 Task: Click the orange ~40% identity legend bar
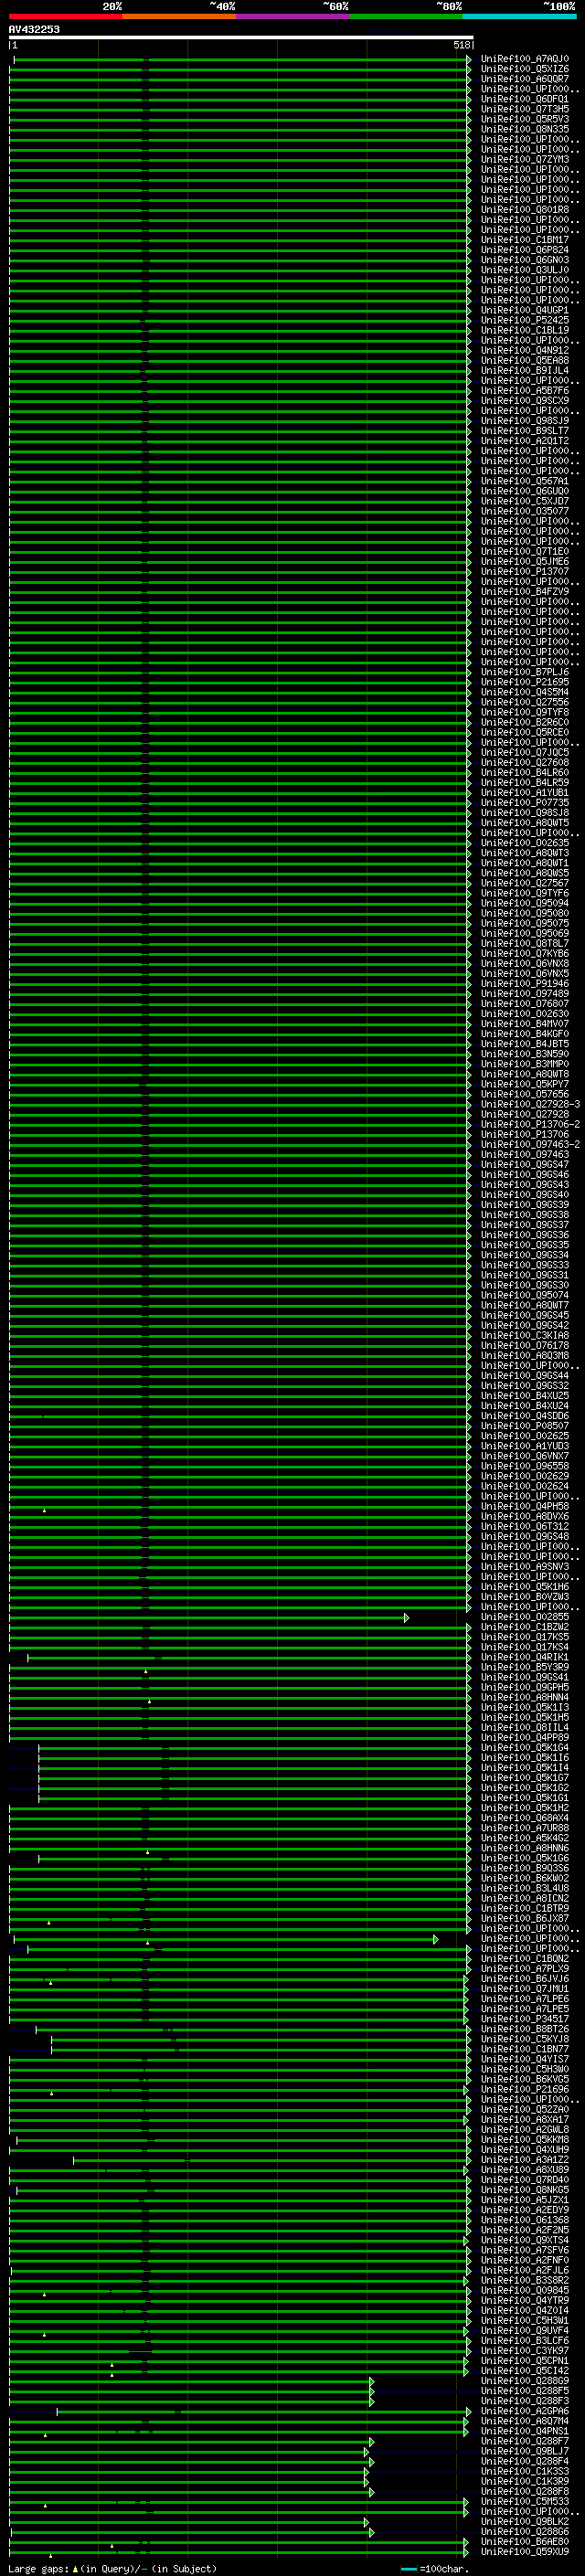[x=179, y=16]
